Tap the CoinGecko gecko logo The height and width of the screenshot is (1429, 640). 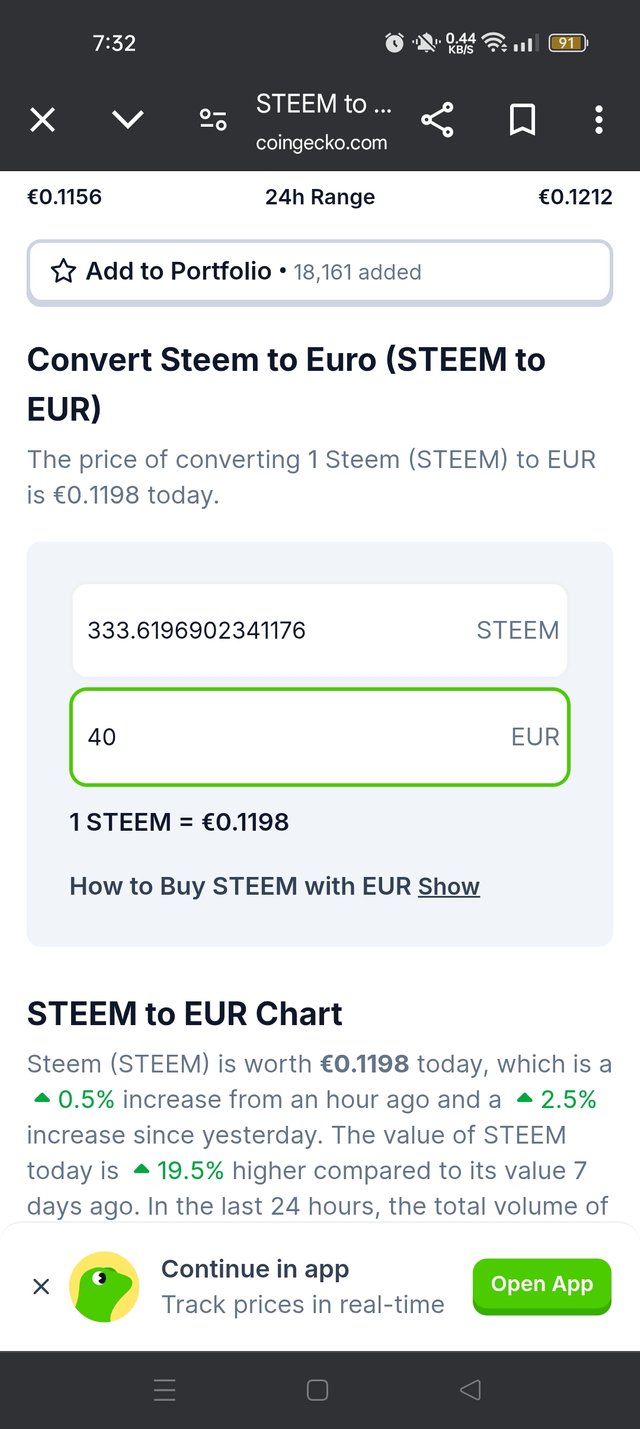104,1287
